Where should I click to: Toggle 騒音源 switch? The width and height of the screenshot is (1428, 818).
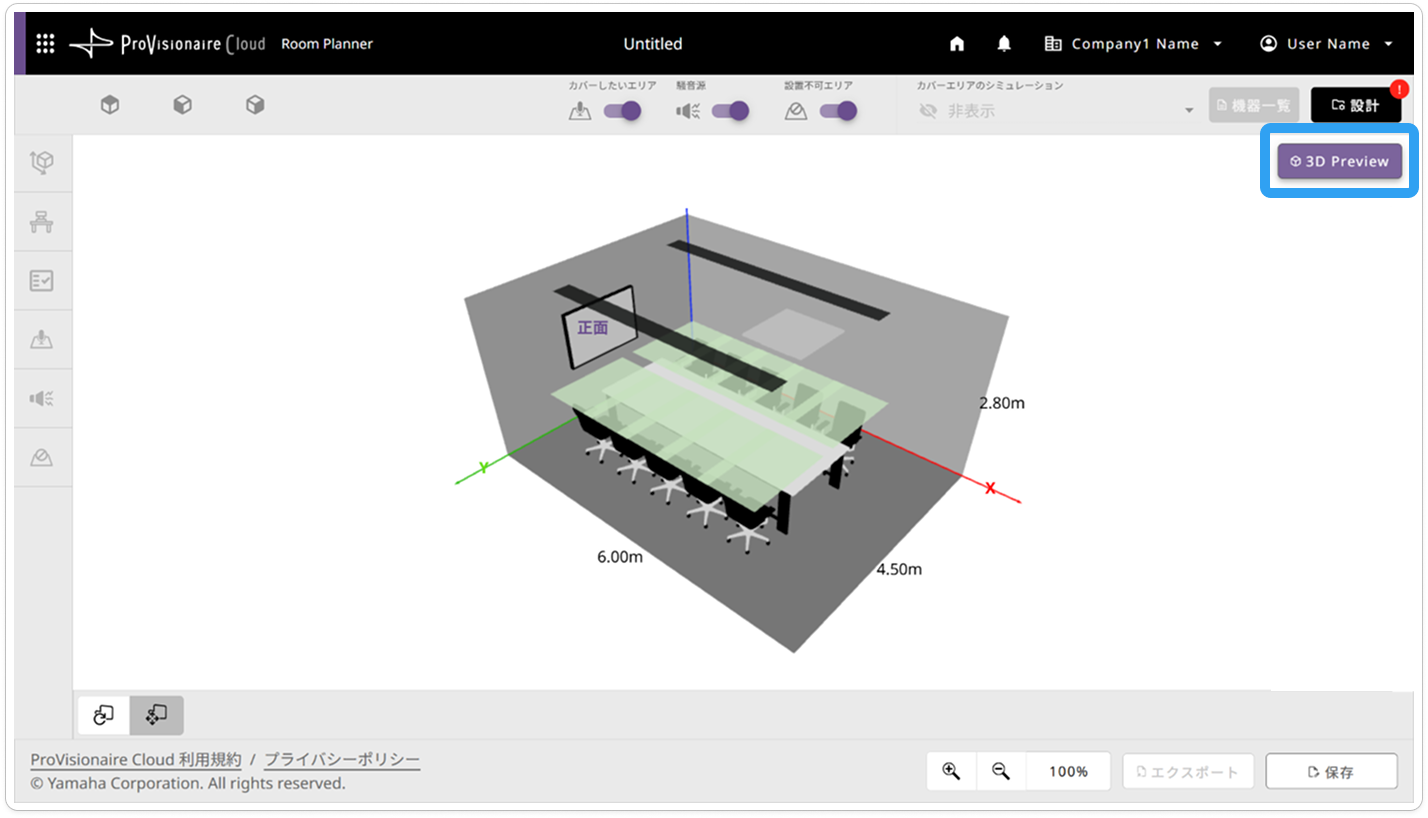coord(730,111)
